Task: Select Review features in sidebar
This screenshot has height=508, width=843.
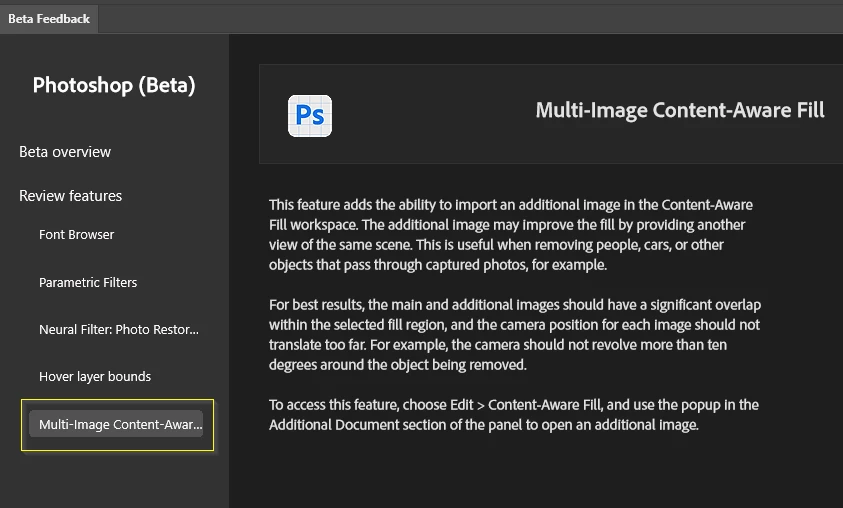Action: tap(70, 196)
